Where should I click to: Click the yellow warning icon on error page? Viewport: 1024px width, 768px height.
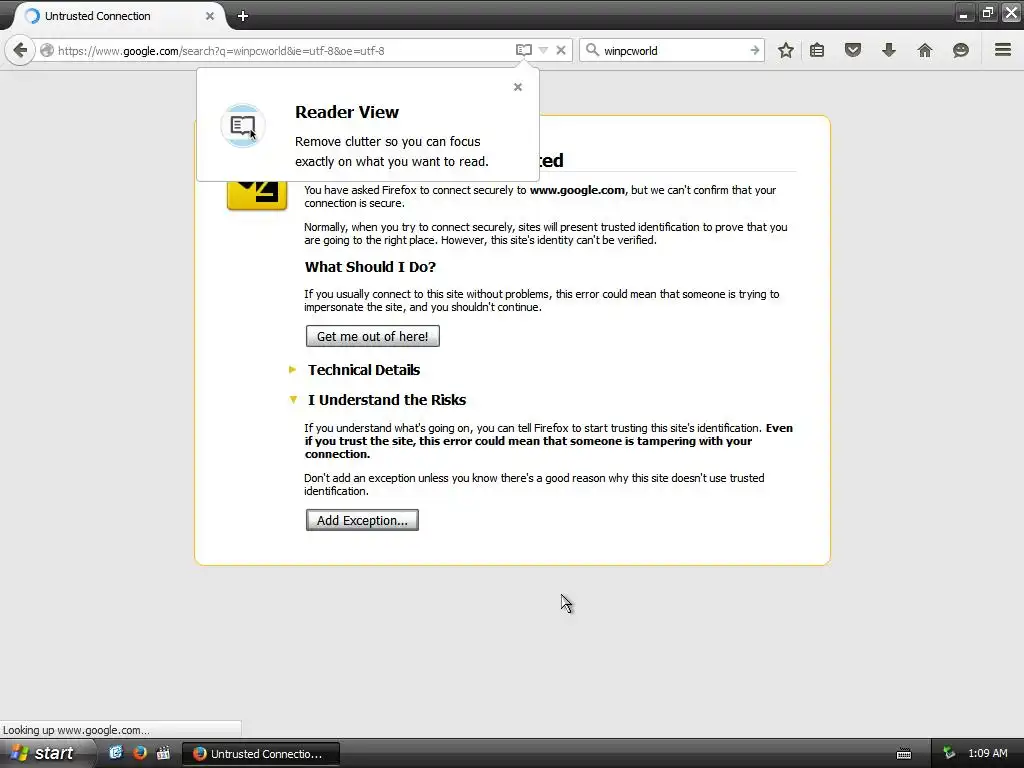tap(257, 195)
